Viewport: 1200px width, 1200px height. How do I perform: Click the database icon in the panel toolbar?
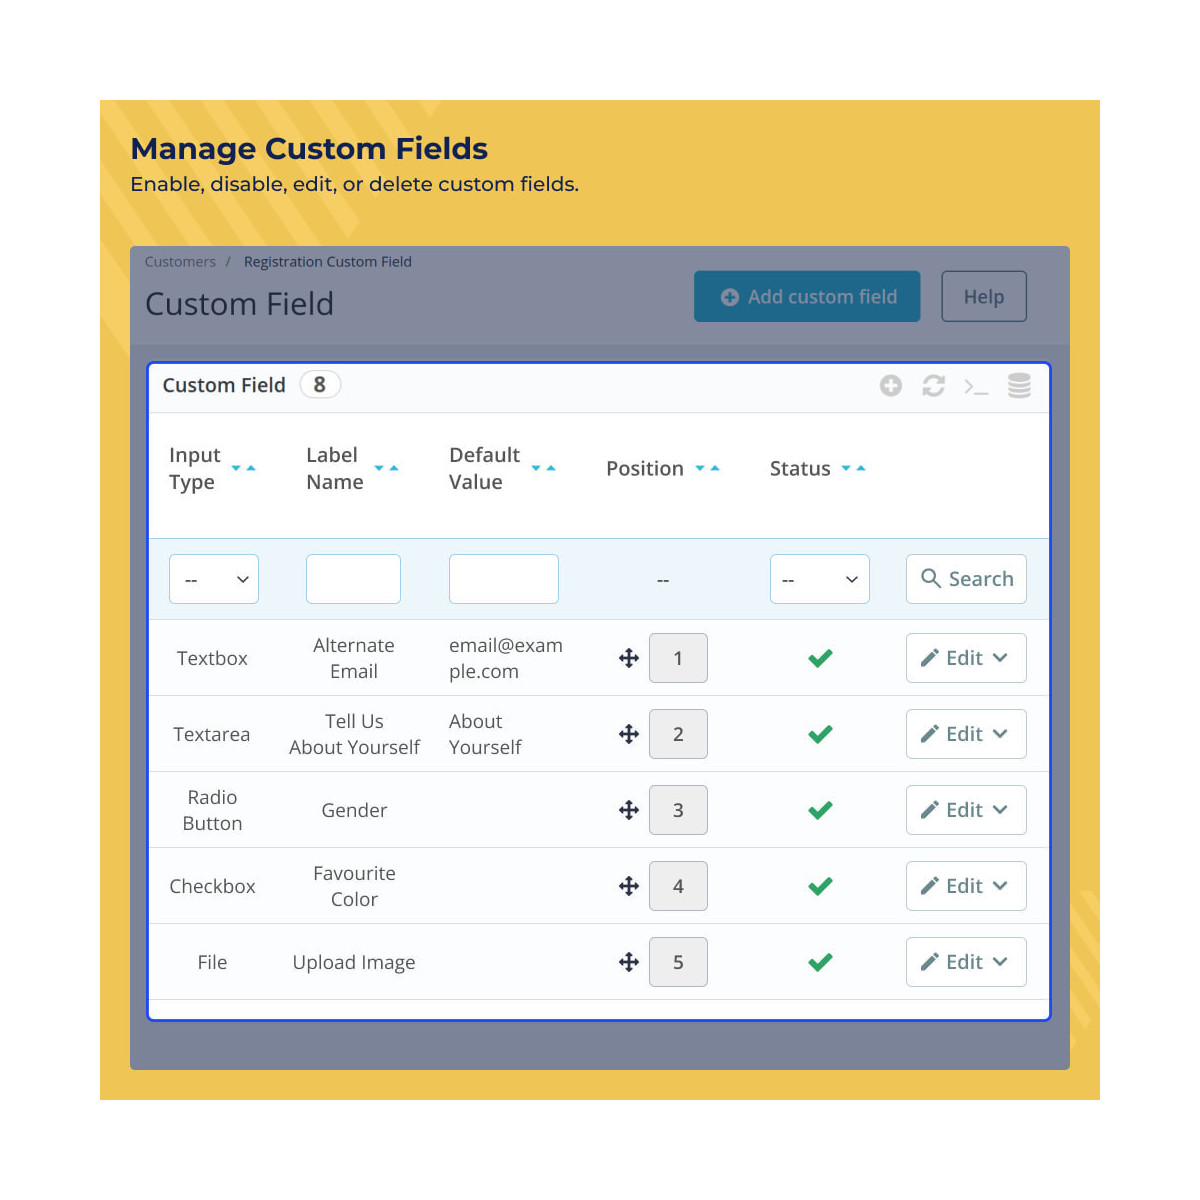1019,385
